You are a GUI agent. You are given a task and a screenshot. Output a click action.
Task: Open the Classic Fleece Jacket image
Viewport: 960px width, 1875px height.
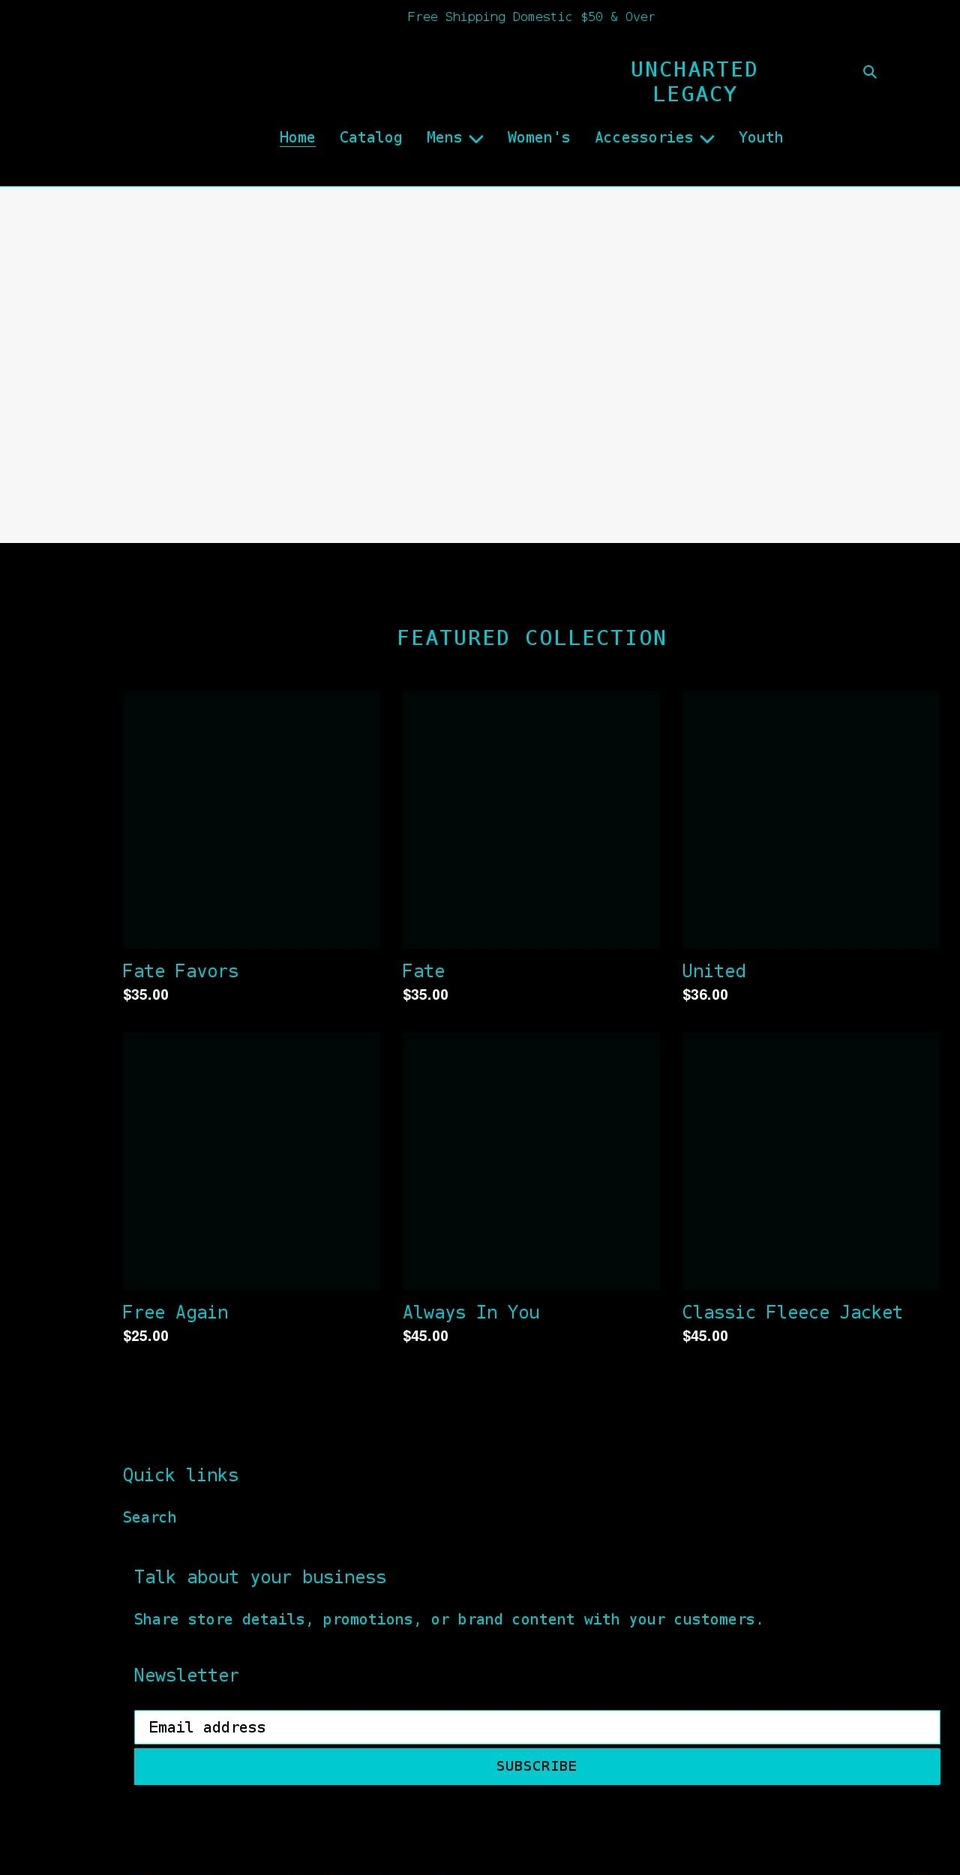click(811, 1161)
